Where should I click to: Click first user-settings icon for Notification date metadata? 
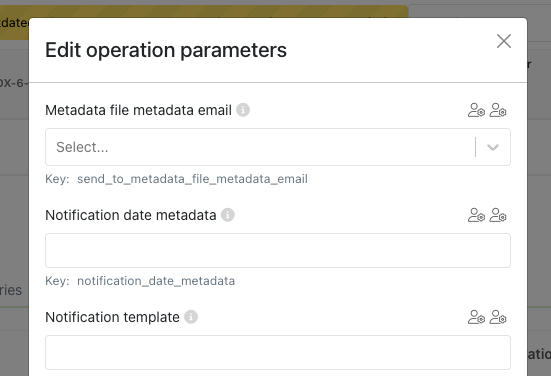476,215
